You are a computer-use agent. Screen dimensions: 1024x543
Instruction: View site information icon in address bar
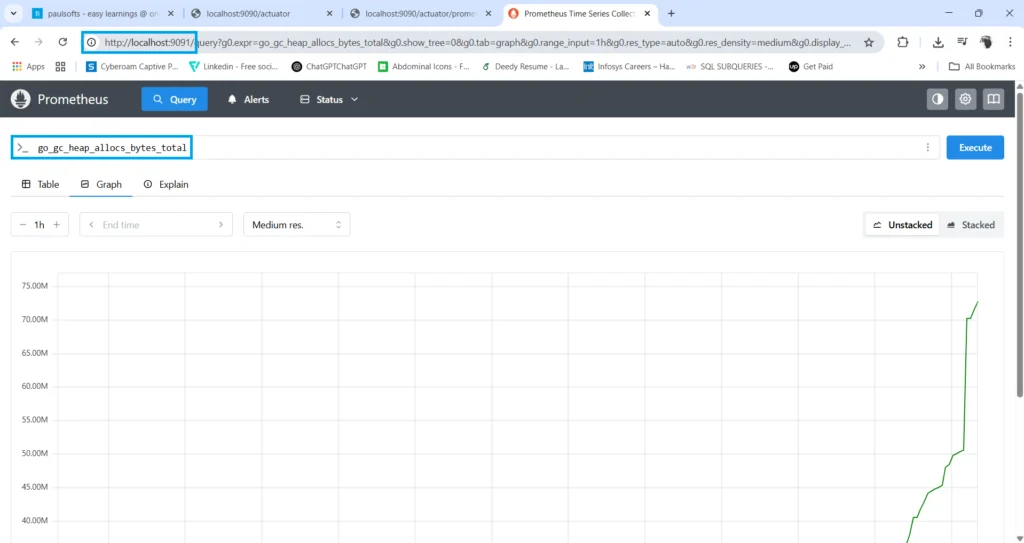[x=92, y=42]
